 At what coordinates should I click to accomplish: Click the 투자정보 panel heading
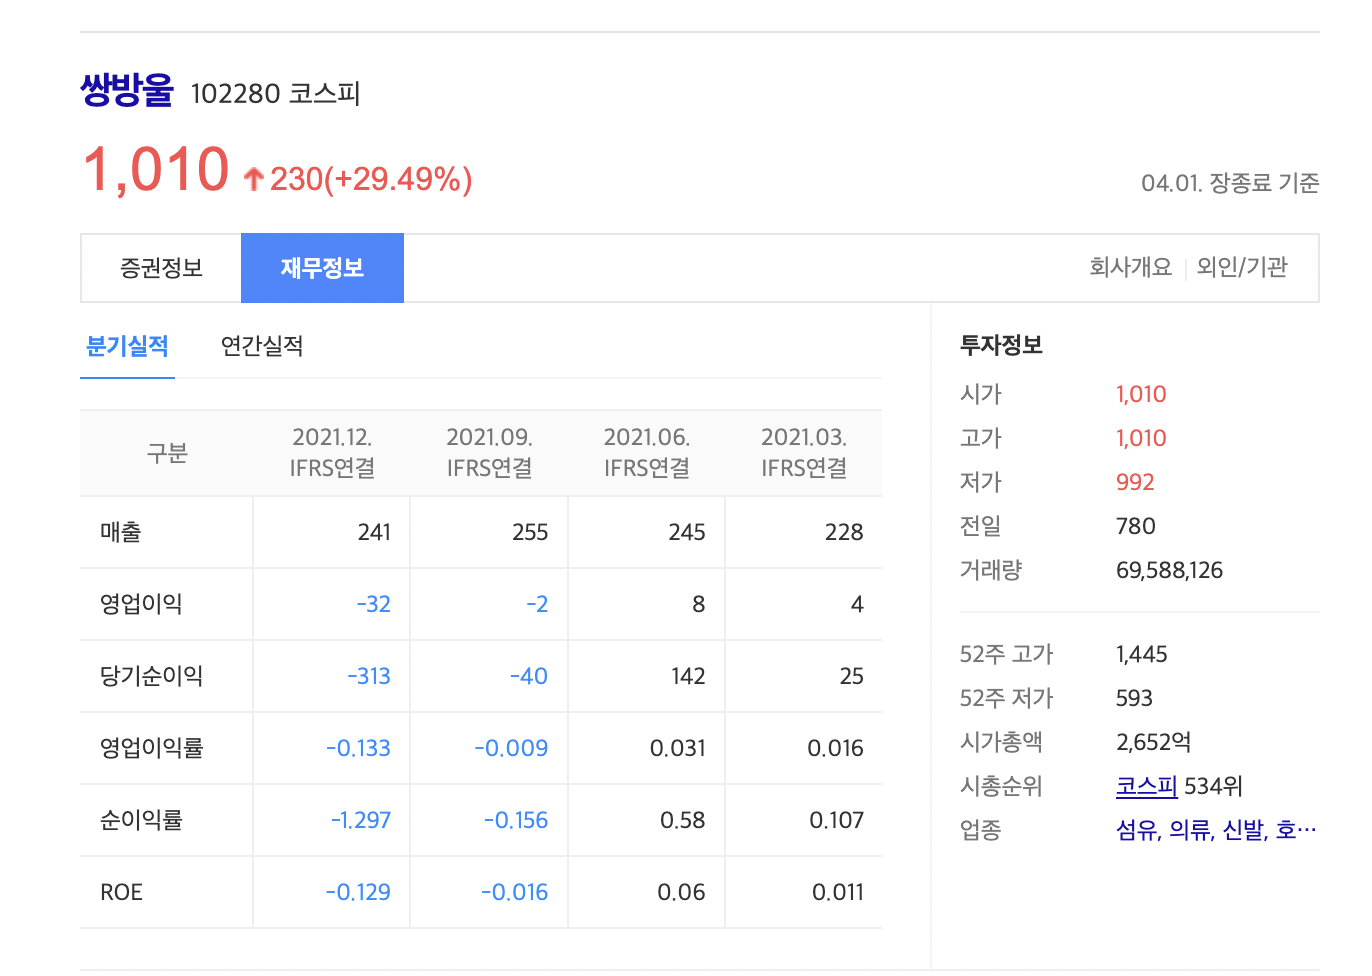[x=1001, y=345]
